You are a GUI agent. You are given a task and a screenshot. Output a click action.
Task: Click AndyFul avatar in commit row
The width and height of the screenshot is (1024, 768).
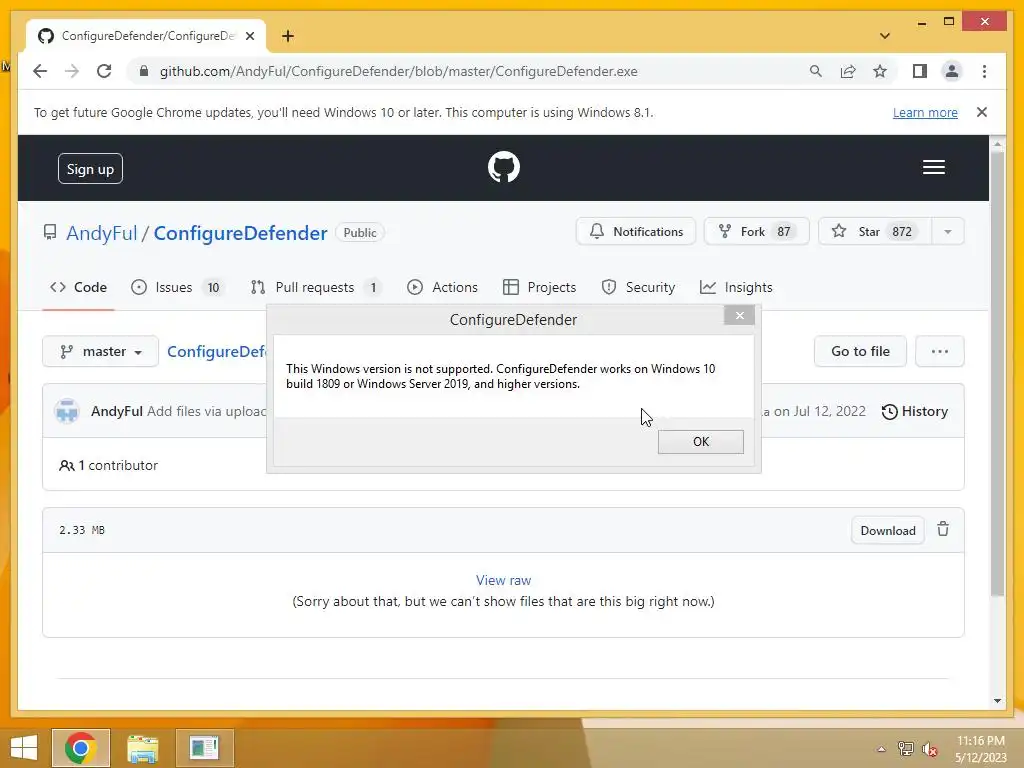(x=67, y=411)
